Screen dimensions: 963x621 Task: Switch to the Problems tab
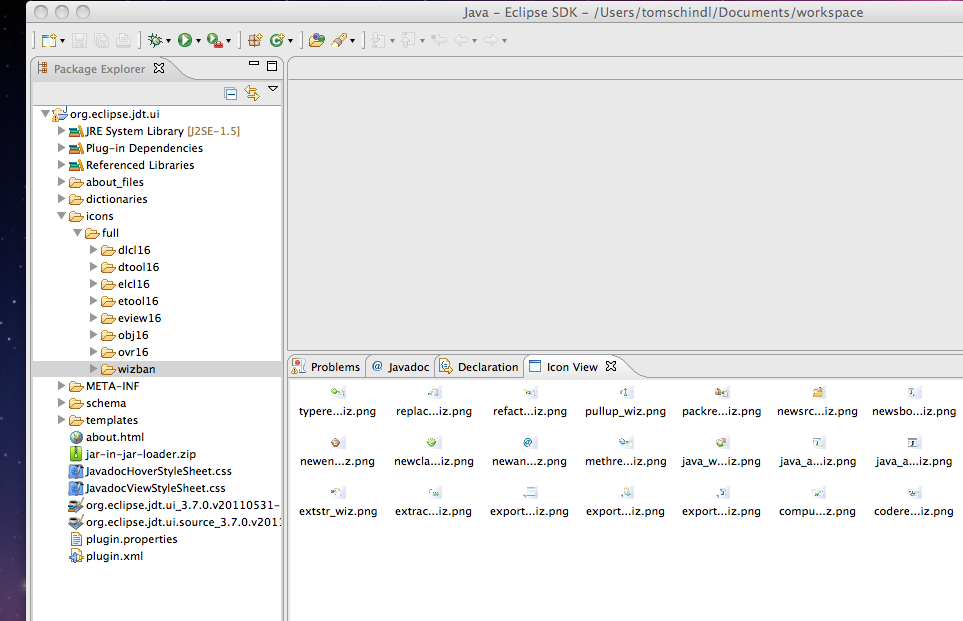click(326, 367)
